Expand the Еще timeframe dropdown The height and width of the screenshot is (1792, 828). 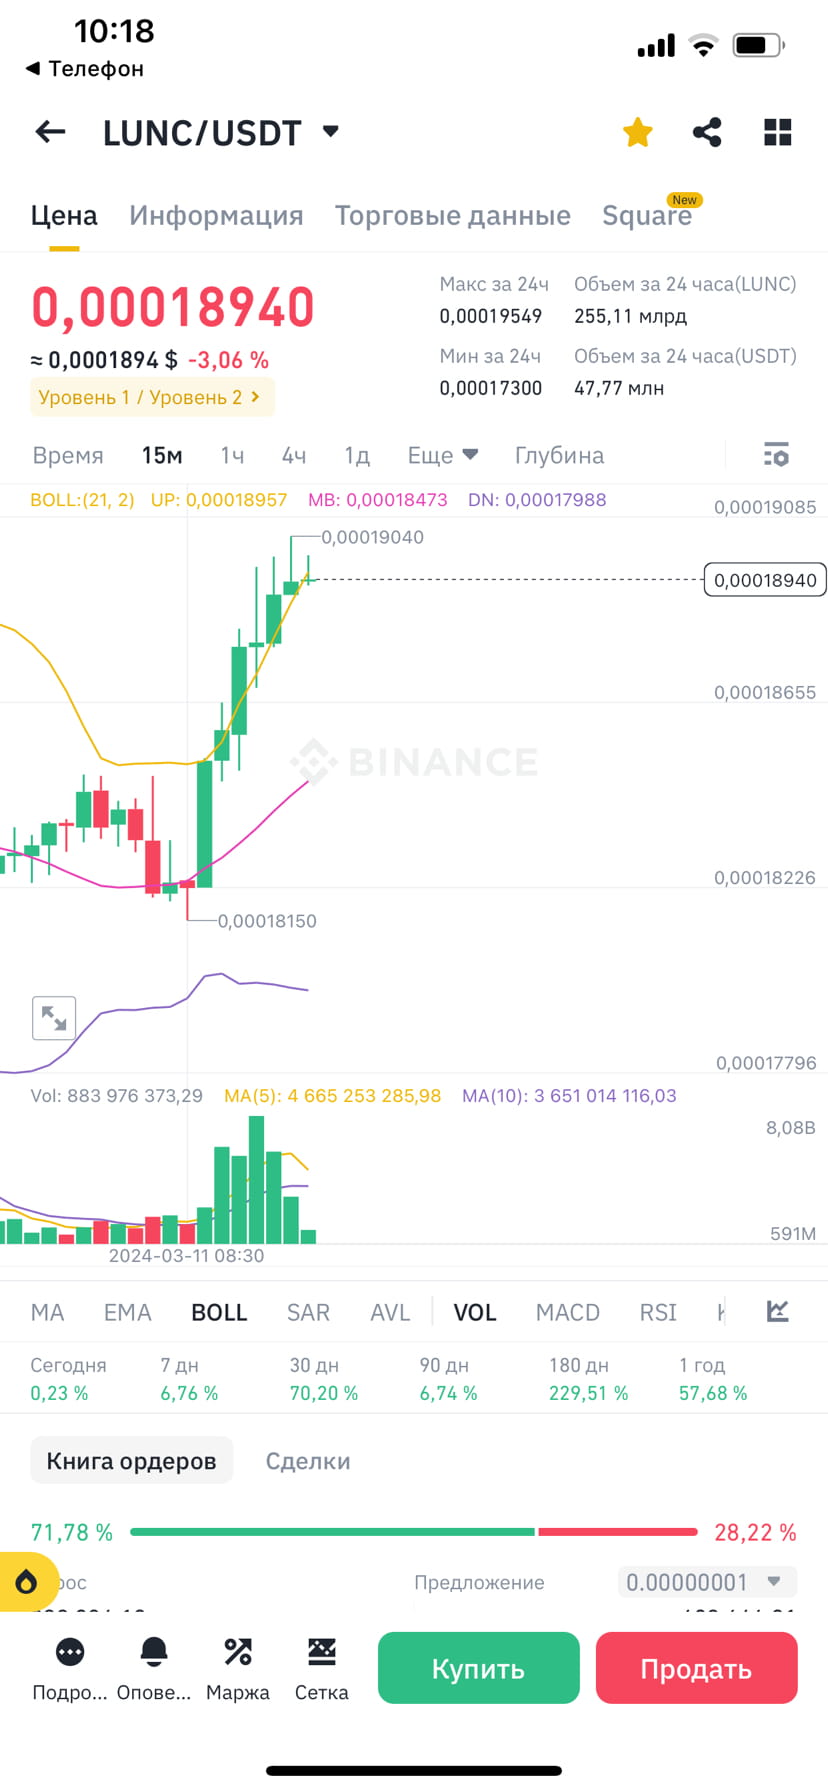pos(441,455)
